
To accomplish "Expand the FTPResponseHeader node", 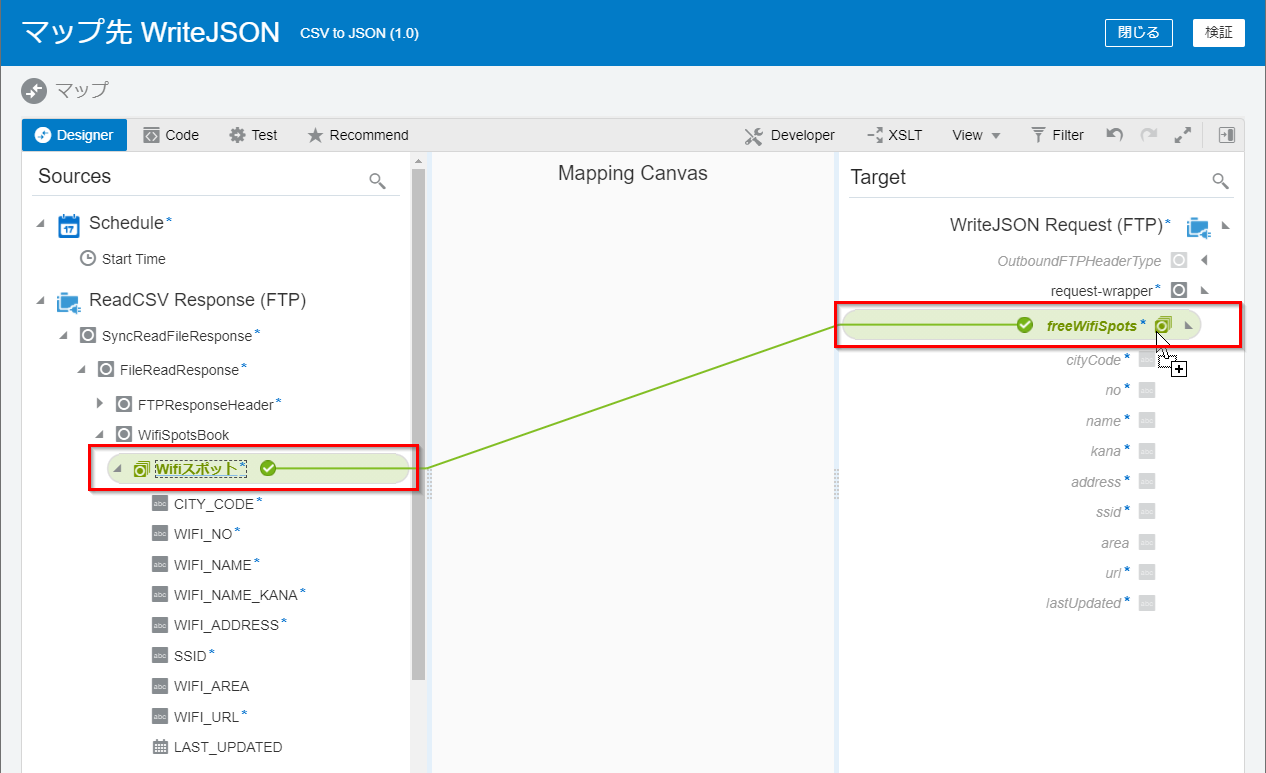I will [100, 404].
